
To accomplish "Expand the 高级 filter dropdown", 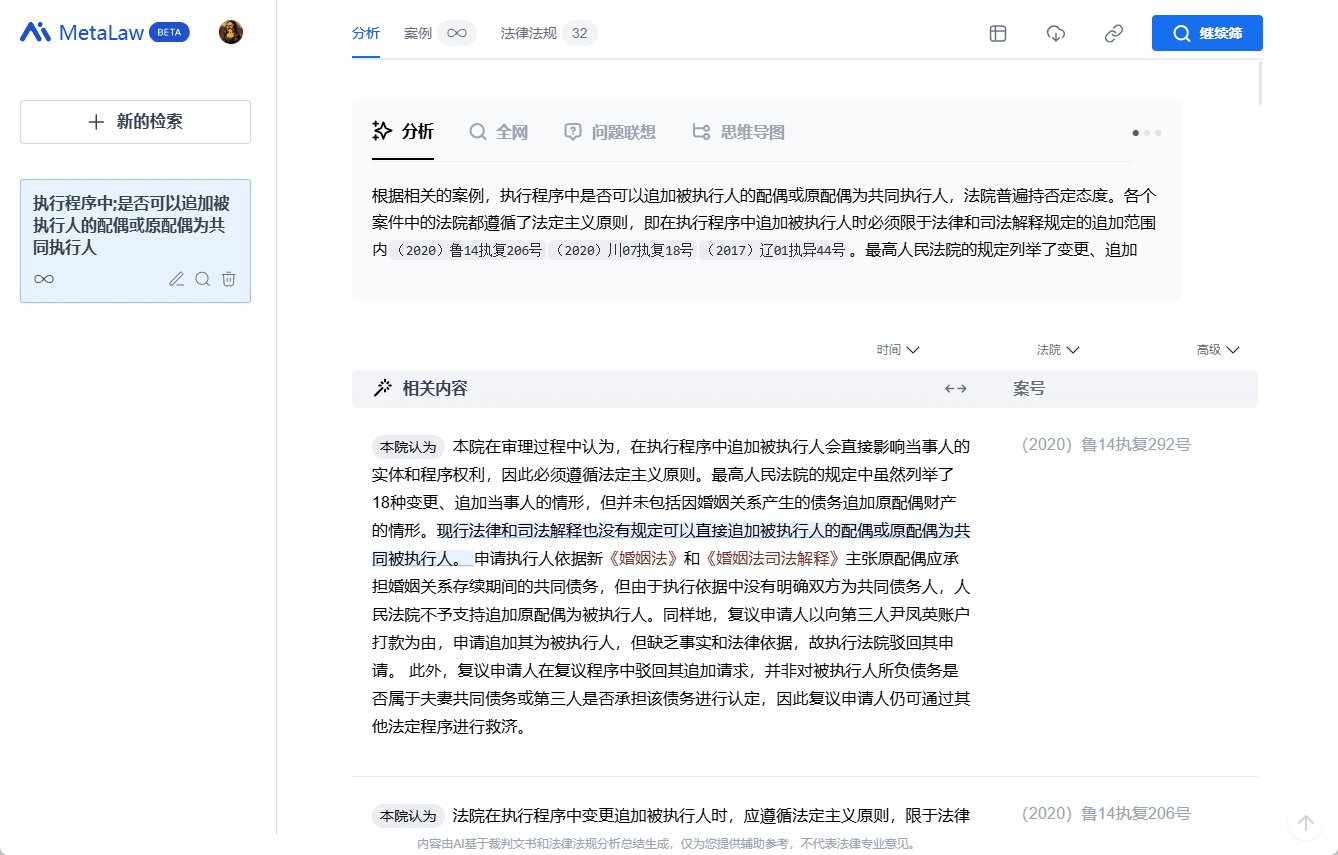I will click(1218, 350).
